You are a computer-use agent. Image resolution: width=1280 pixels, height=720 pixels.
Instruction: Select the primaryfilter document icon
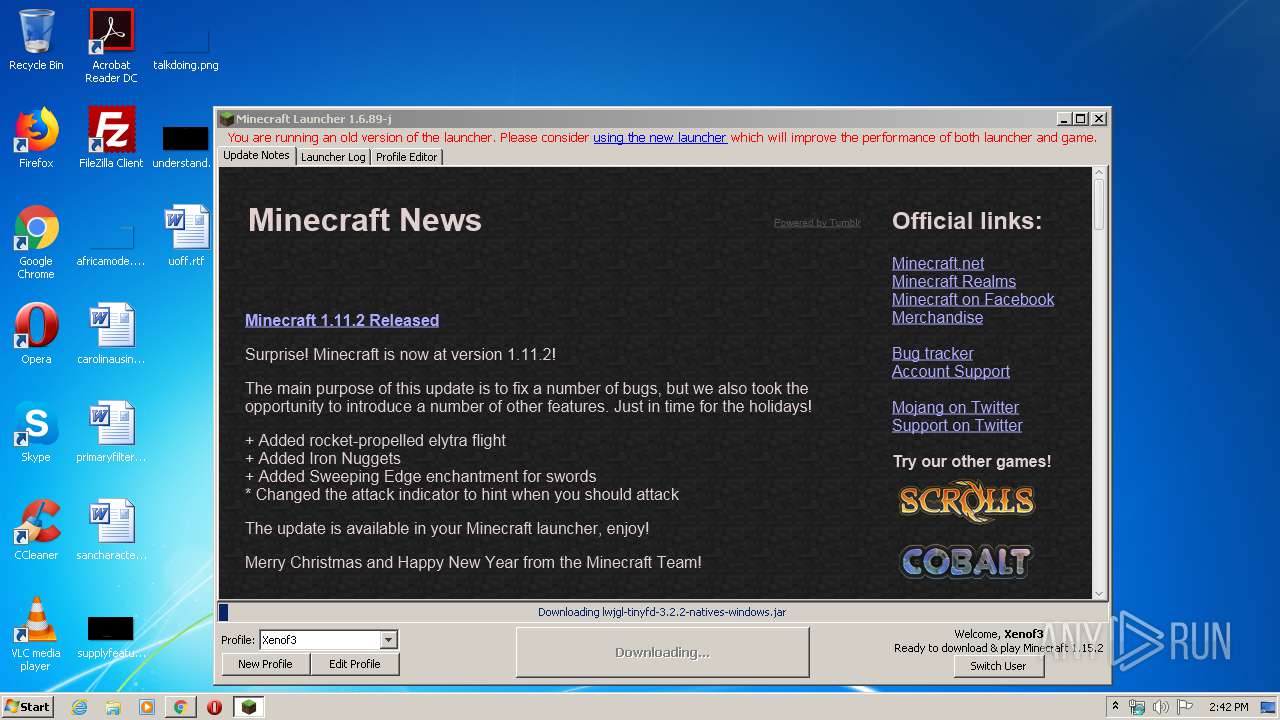click(x=111, y=432)
